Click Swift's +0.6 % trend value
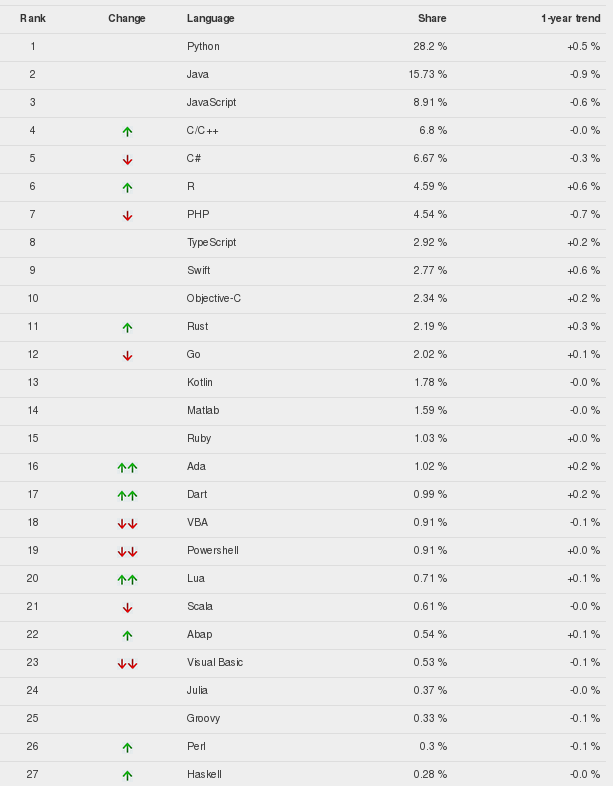 (x=583, y=270)
